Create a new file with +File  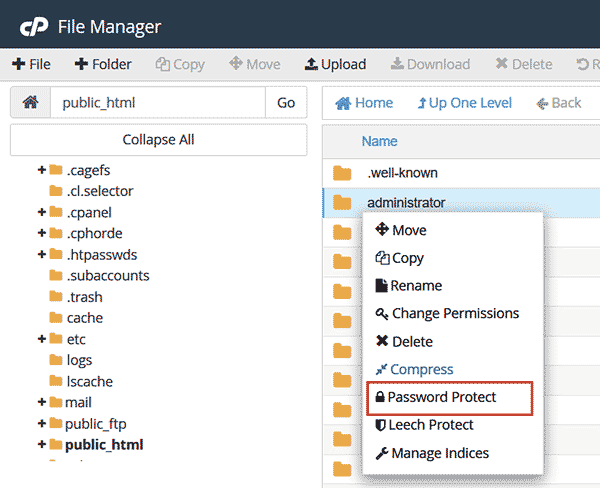[x=31, y=64]
